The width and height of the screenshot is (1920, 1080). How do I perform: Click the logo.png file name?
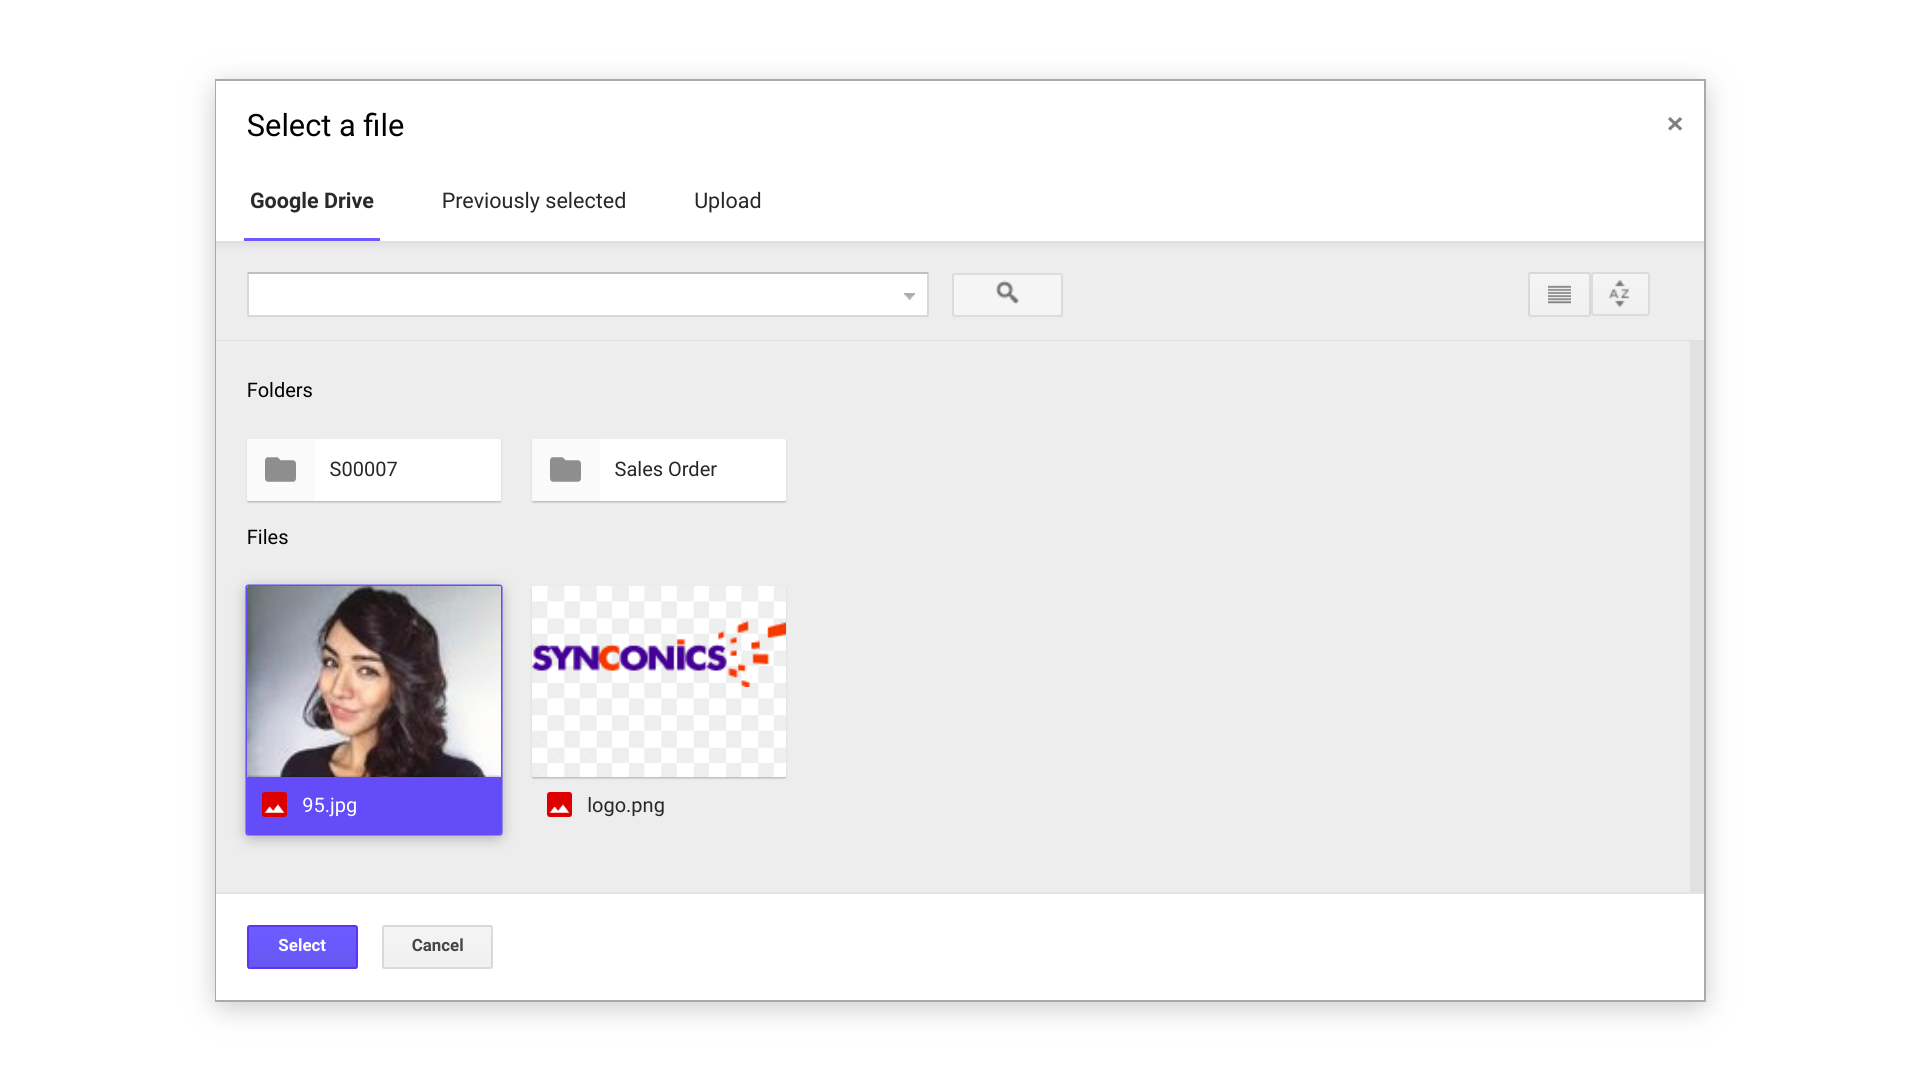click(625, 805)
